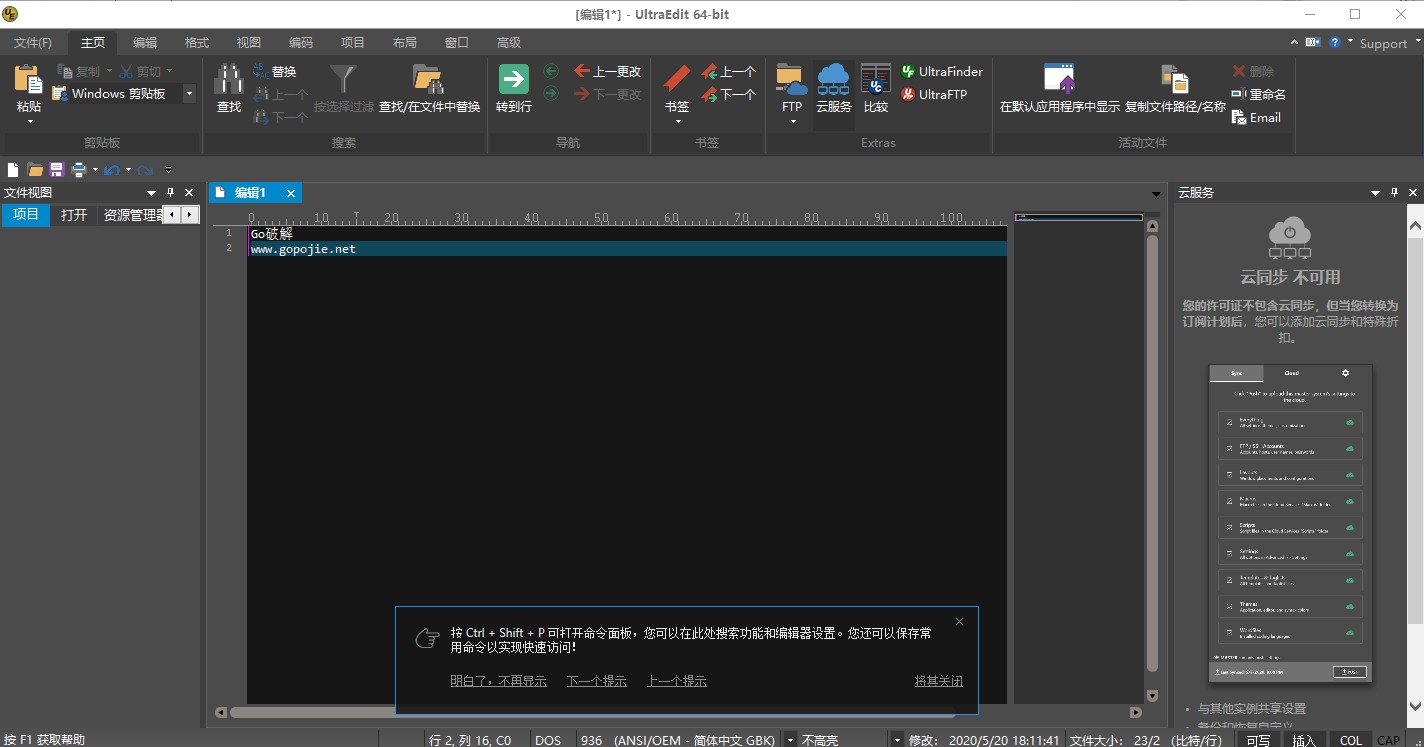Screen dimensions: 1424x747
Task: Expand the FTP dropdown arrow
Action: 792,122
